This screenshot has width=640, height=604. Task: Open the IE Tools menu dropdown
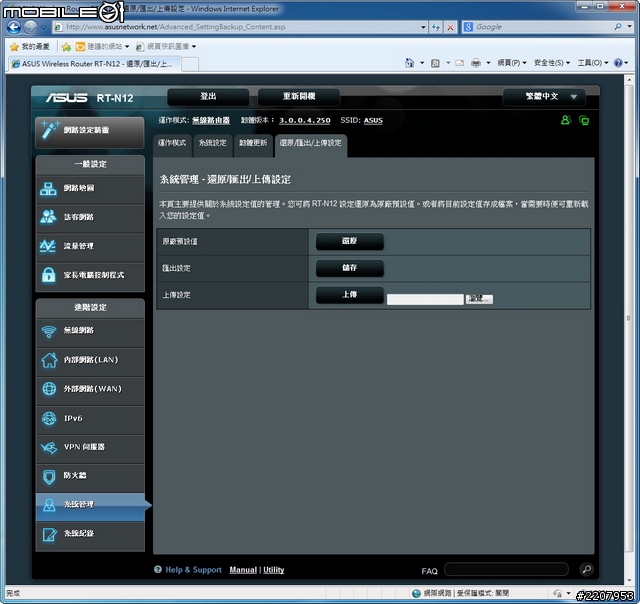(x=593, y=63)
